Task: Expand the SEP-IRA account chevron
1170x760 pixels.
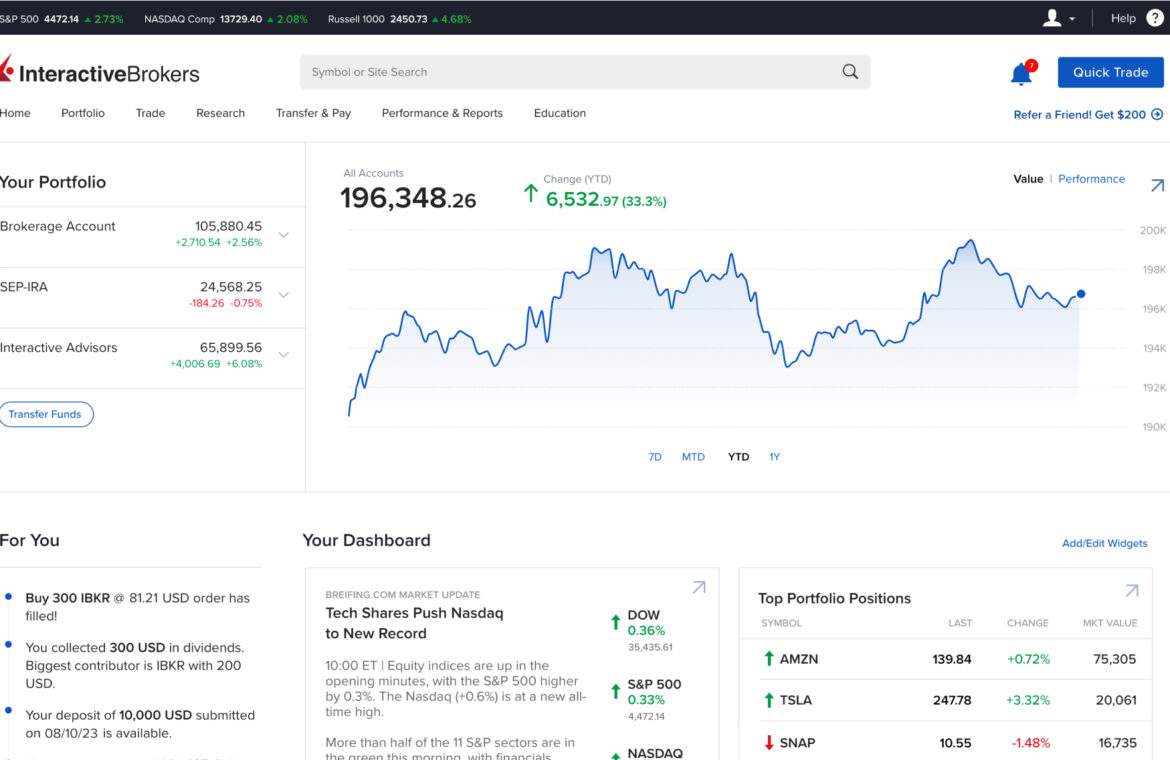Action: (284, 295)
